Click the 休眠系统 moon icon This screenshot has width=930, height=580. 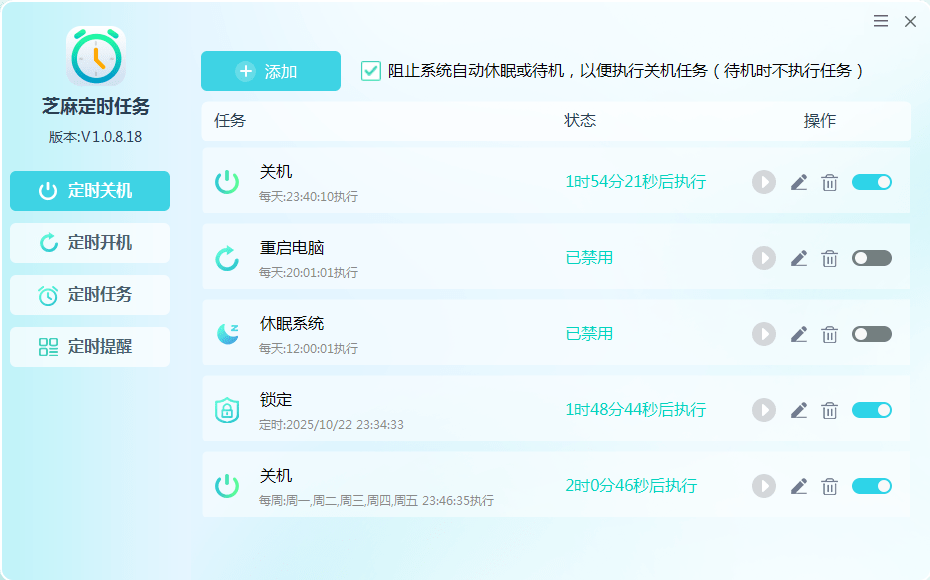coord(228,333)
